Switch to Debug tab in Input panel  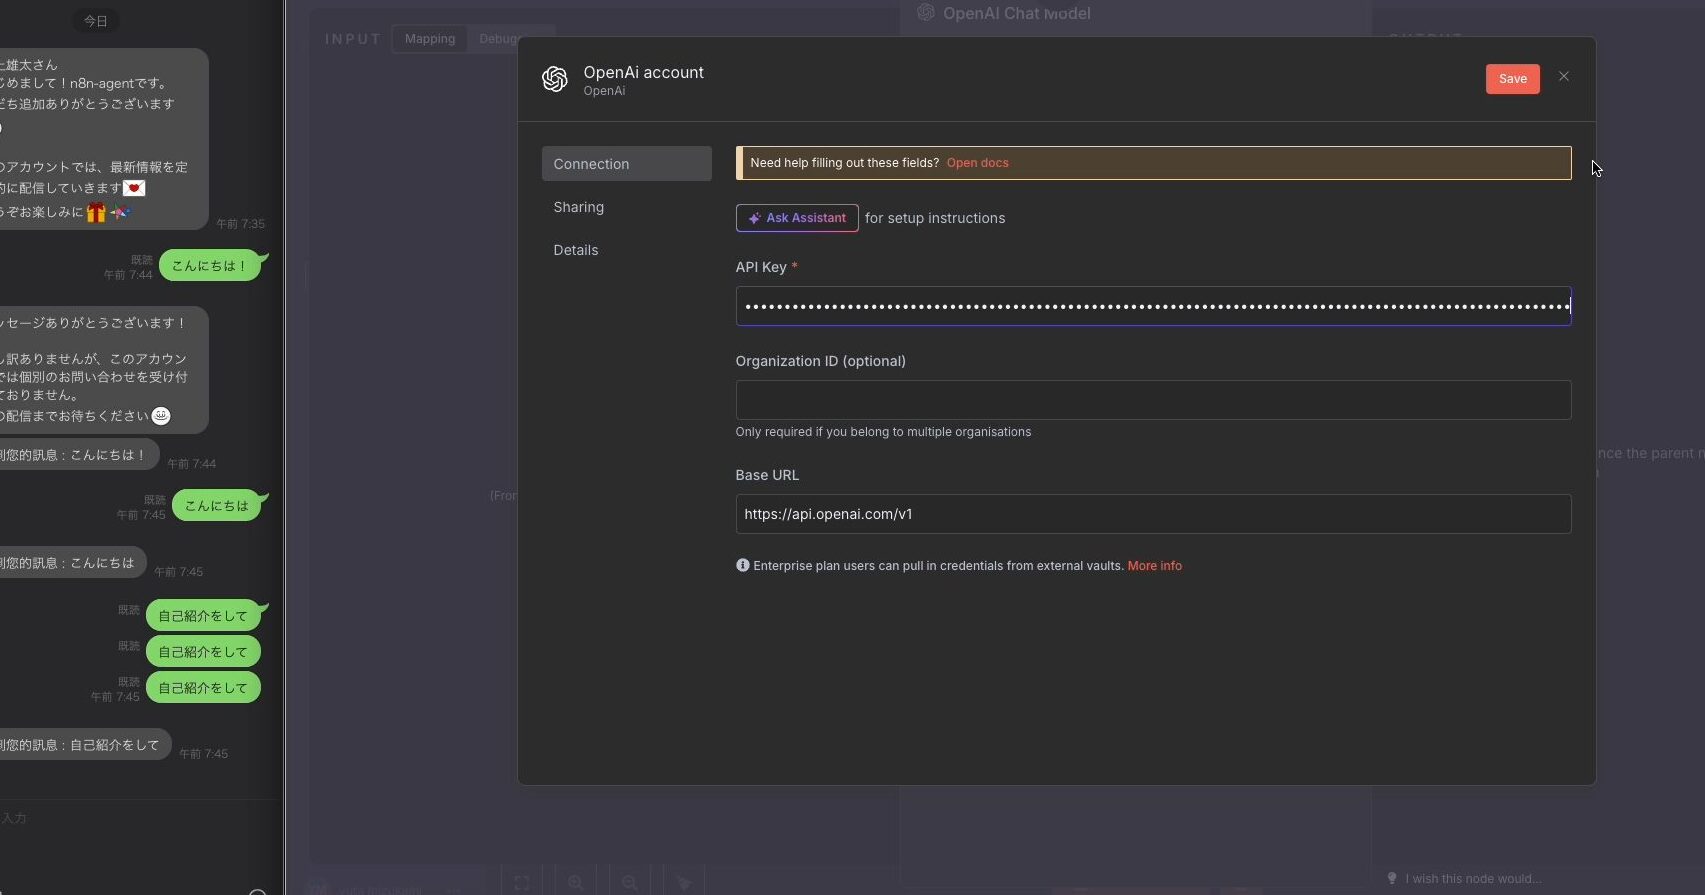pyautogui.click(x=499, y=39)
